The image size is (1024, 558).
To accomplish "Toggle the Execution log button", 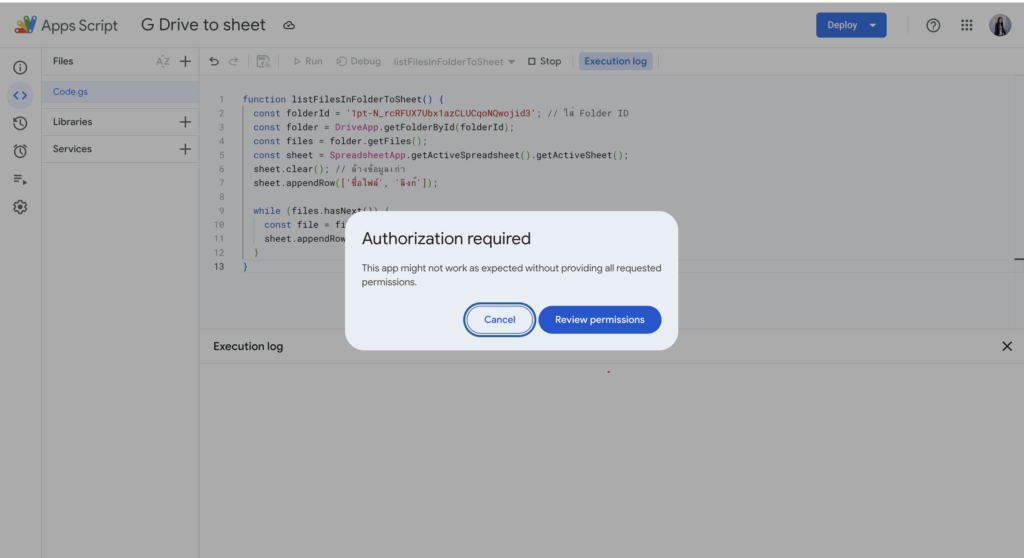I will coord(615,61).
